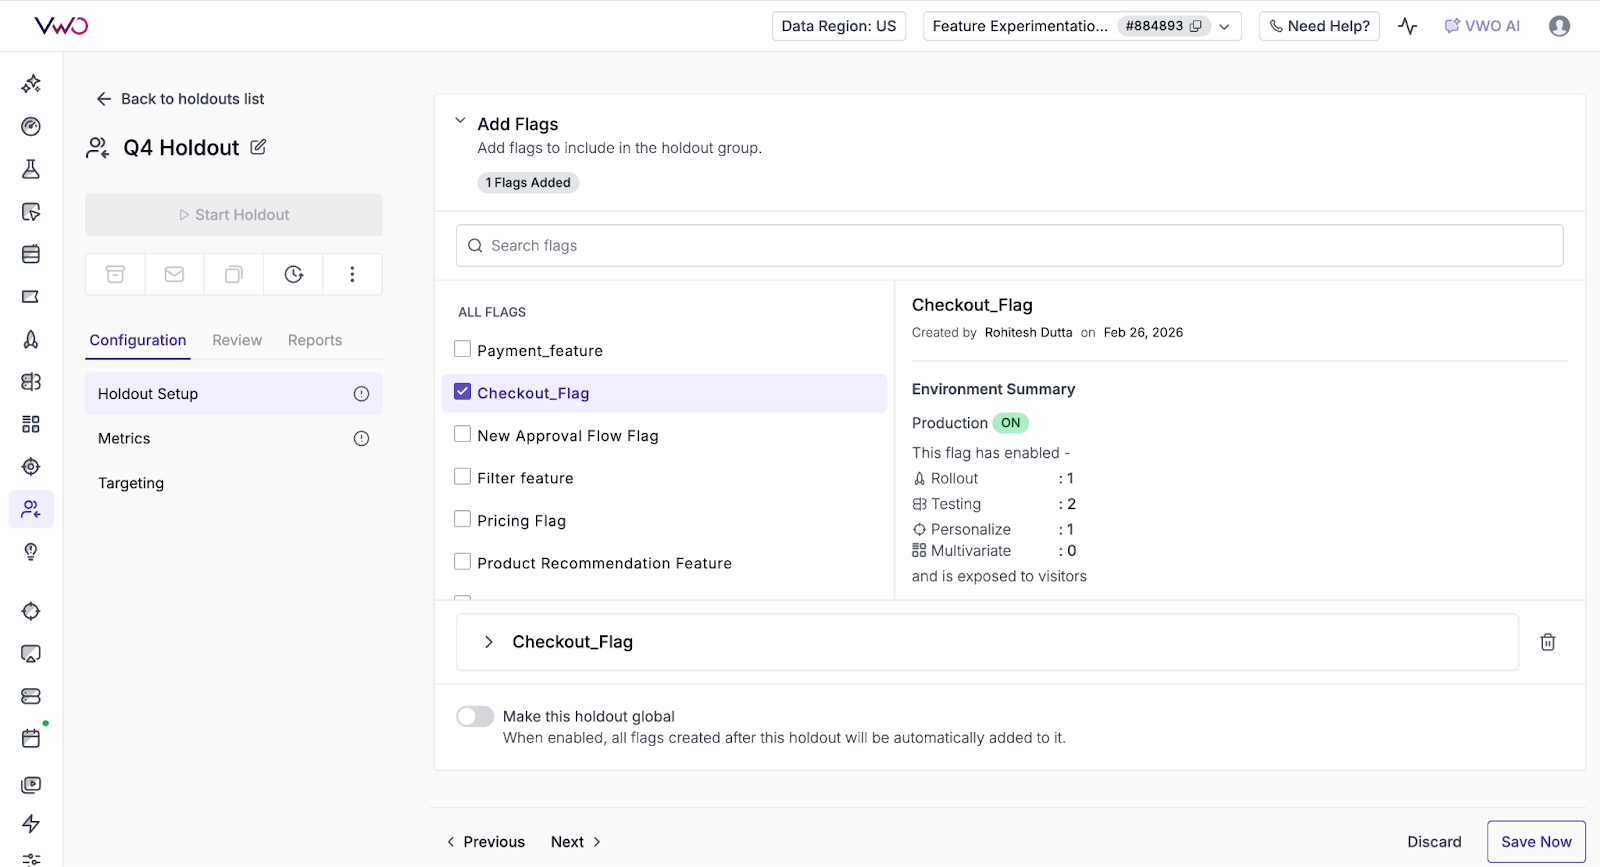The image size is (1600, 867).
Task: Click into the Search flags field
Action: [1010, 246]
